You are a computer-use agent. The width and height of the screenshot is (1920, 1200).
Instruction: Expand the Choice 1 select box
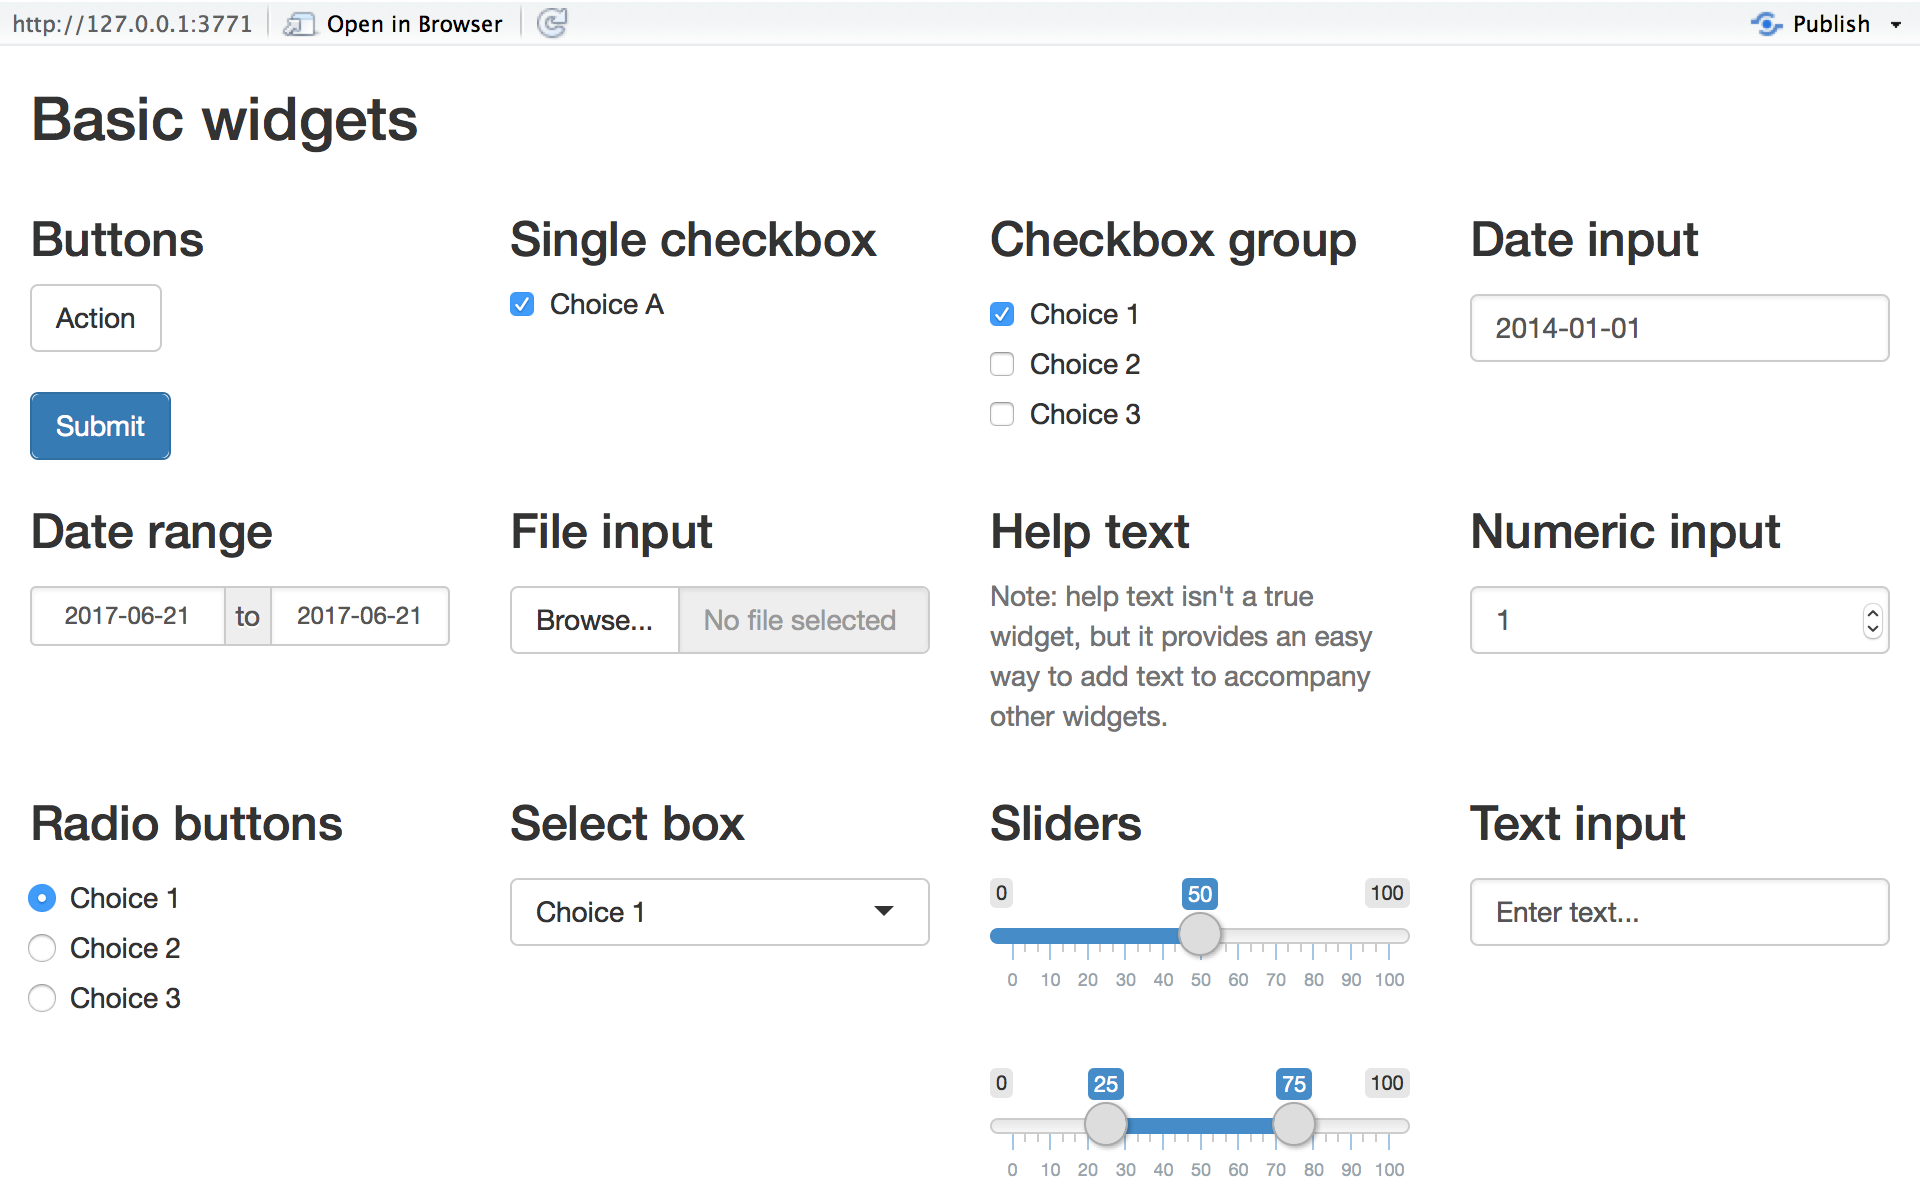click(x=719, y=912)
